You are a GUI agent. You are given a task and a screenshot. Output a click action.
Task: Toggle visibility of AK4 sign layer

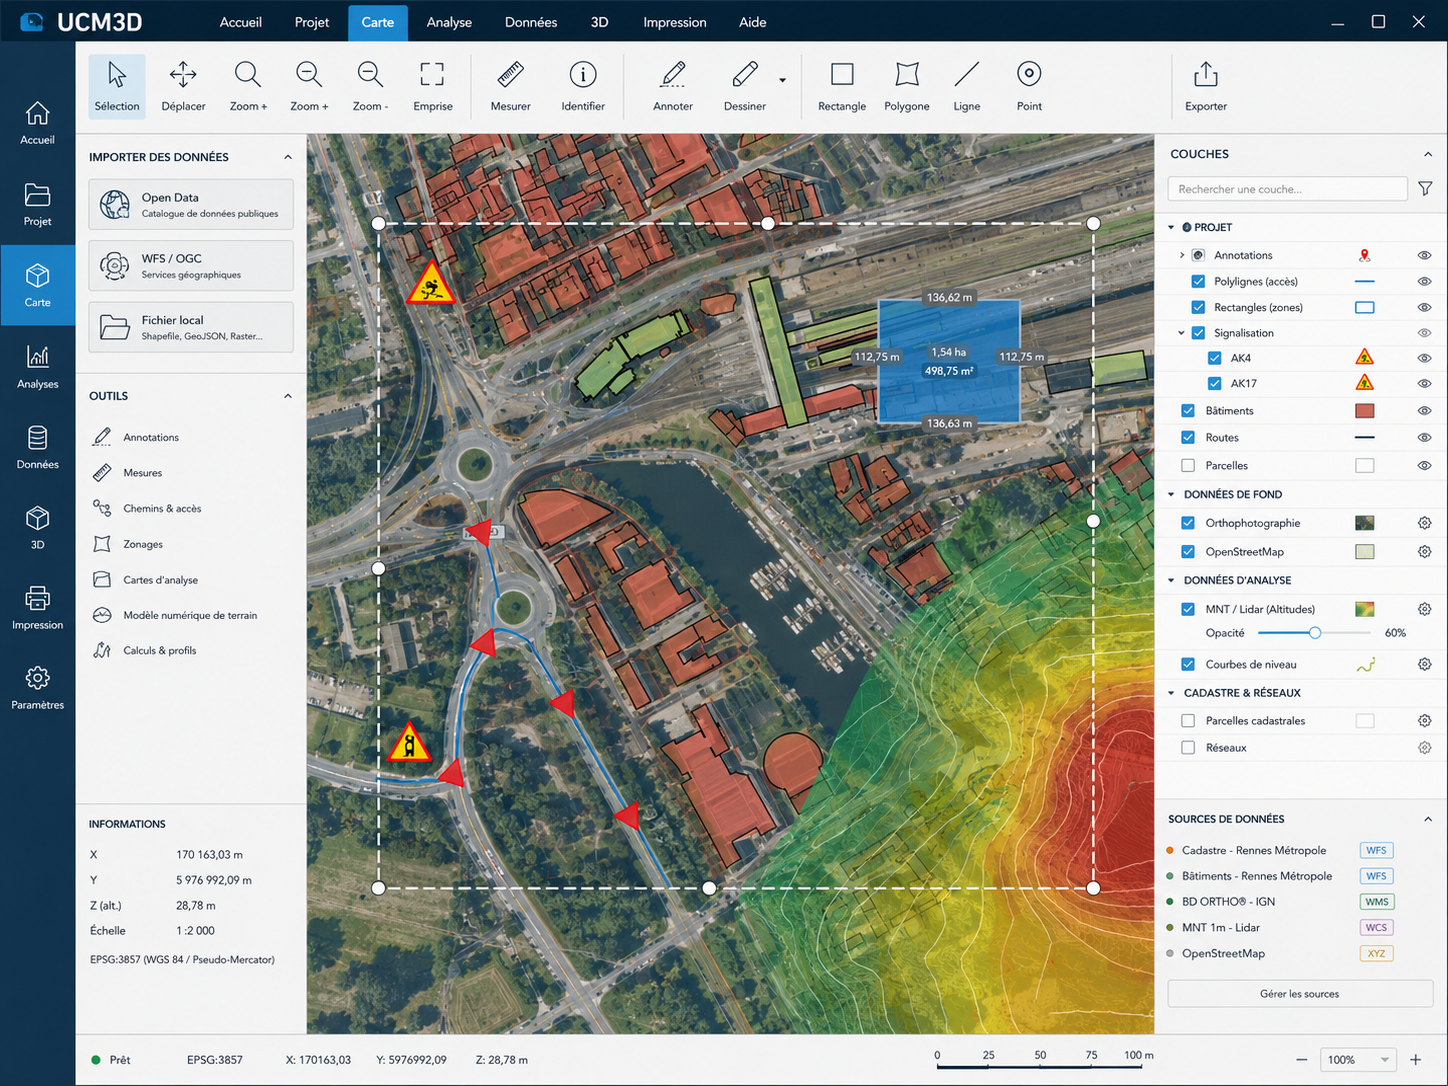click(x=1425, y=358)
